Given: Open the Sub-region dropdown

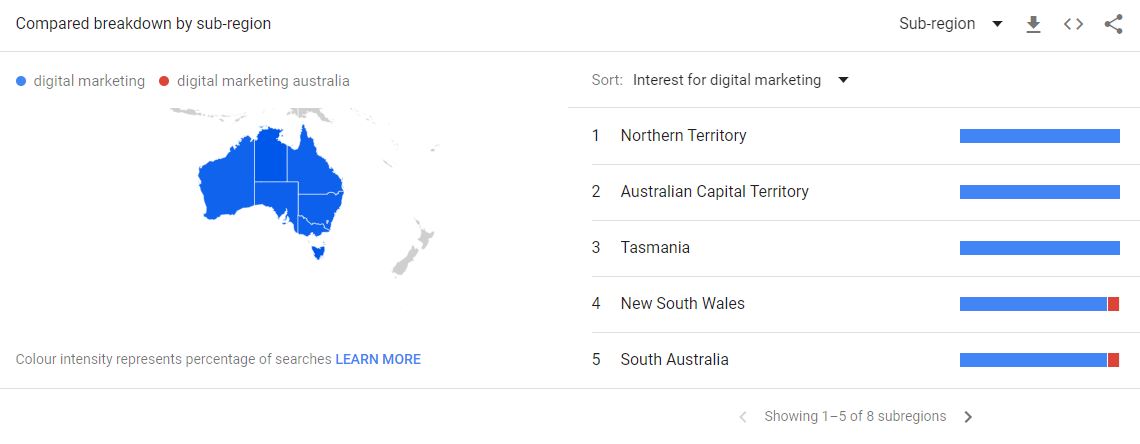Looking at the screenshot, I should tap(951, 24).
